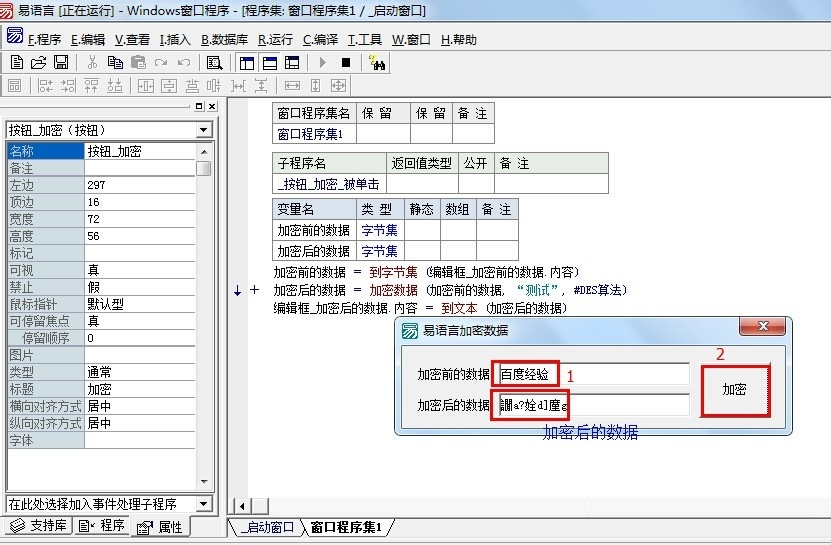This screenshot has height=545, width=831.
Task: Open the B.数据库 menu
Action: coord(225,40)
